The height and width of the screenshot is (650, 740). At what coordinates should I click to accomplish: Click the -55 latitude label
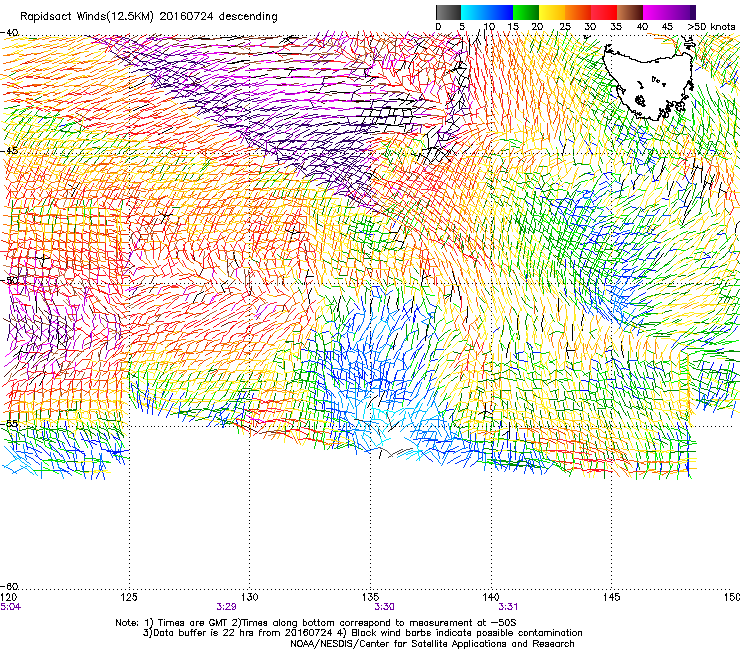pos(9,423)
